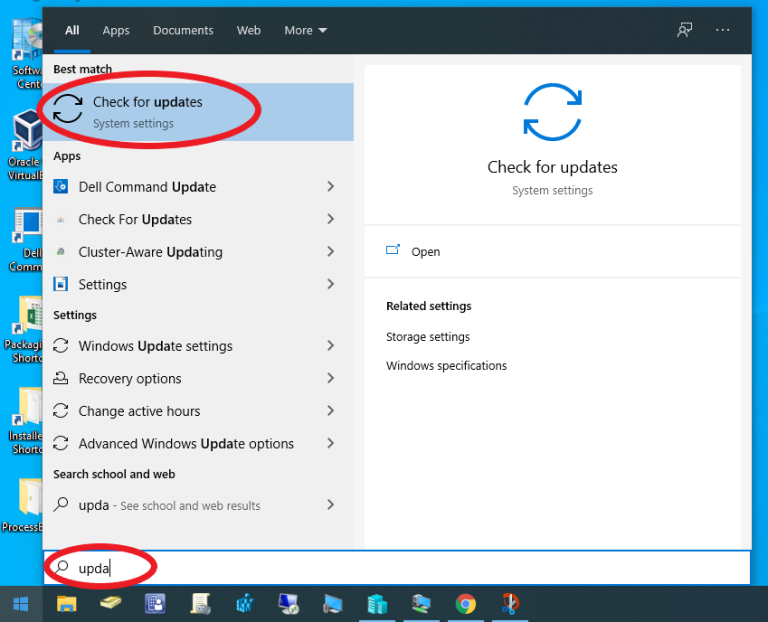Switch to the Apps search tab

tap(116, 31)
